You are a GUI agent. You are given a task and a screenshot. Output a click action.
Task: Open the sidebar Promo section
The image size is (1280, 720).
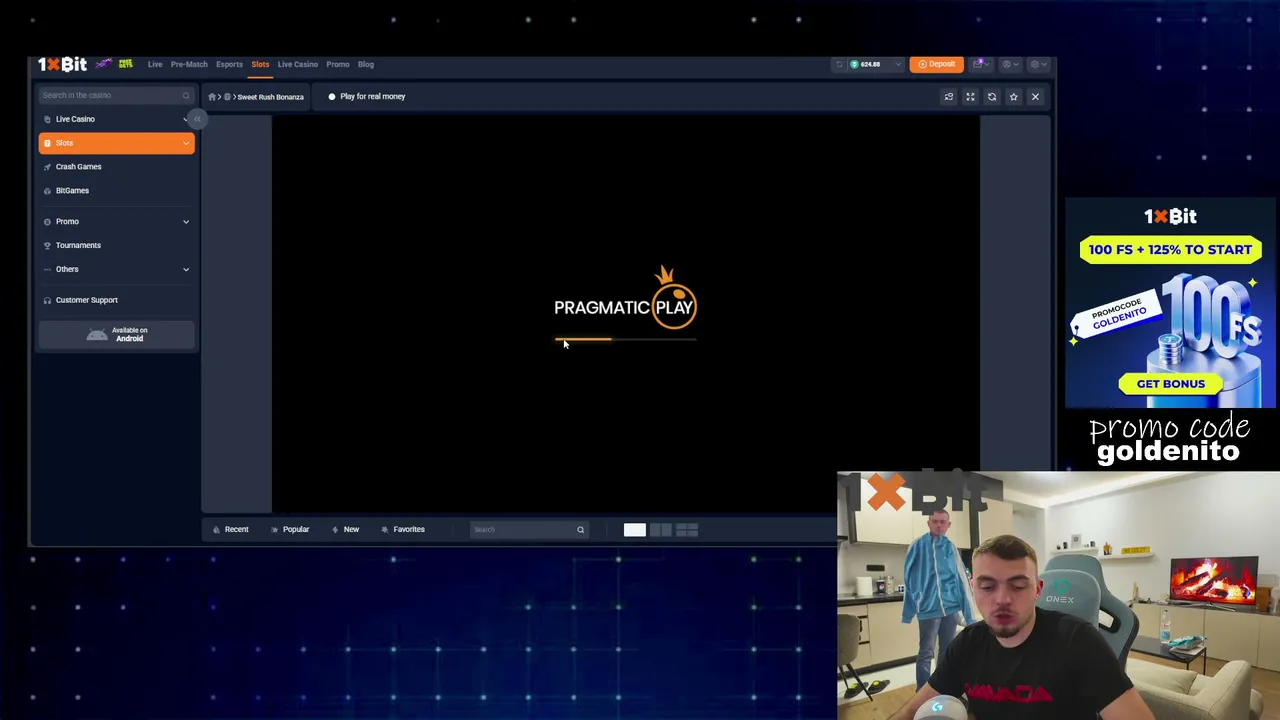[67, 221]
